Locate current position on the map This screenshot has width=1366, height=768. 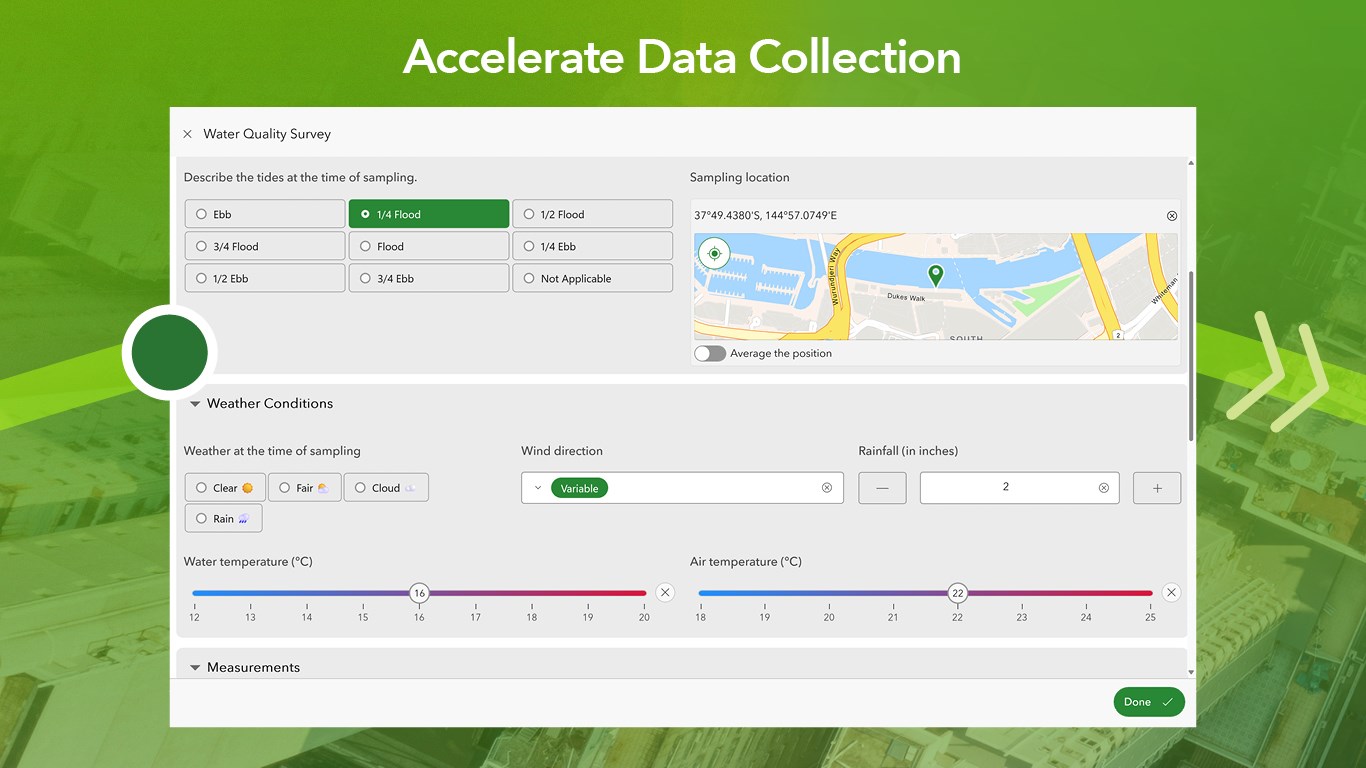(x=714, y=254)
